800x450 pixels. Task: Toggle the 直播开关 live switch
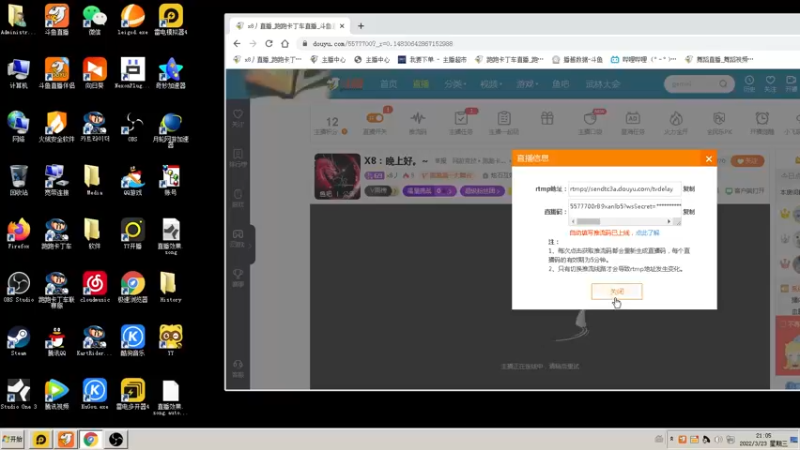pyautogui.click(x=375, y=118)
